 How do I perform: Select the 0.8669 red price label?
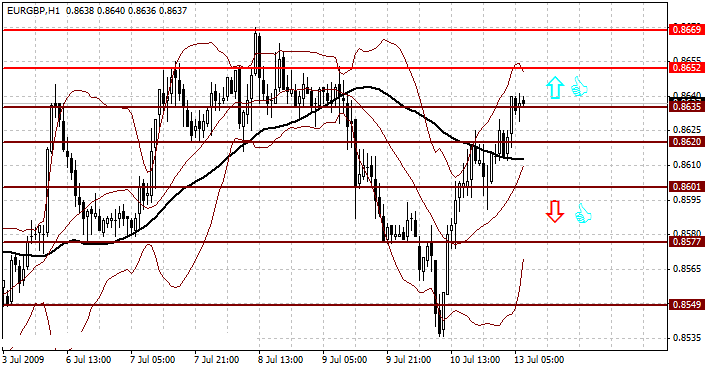coord(686,30)
